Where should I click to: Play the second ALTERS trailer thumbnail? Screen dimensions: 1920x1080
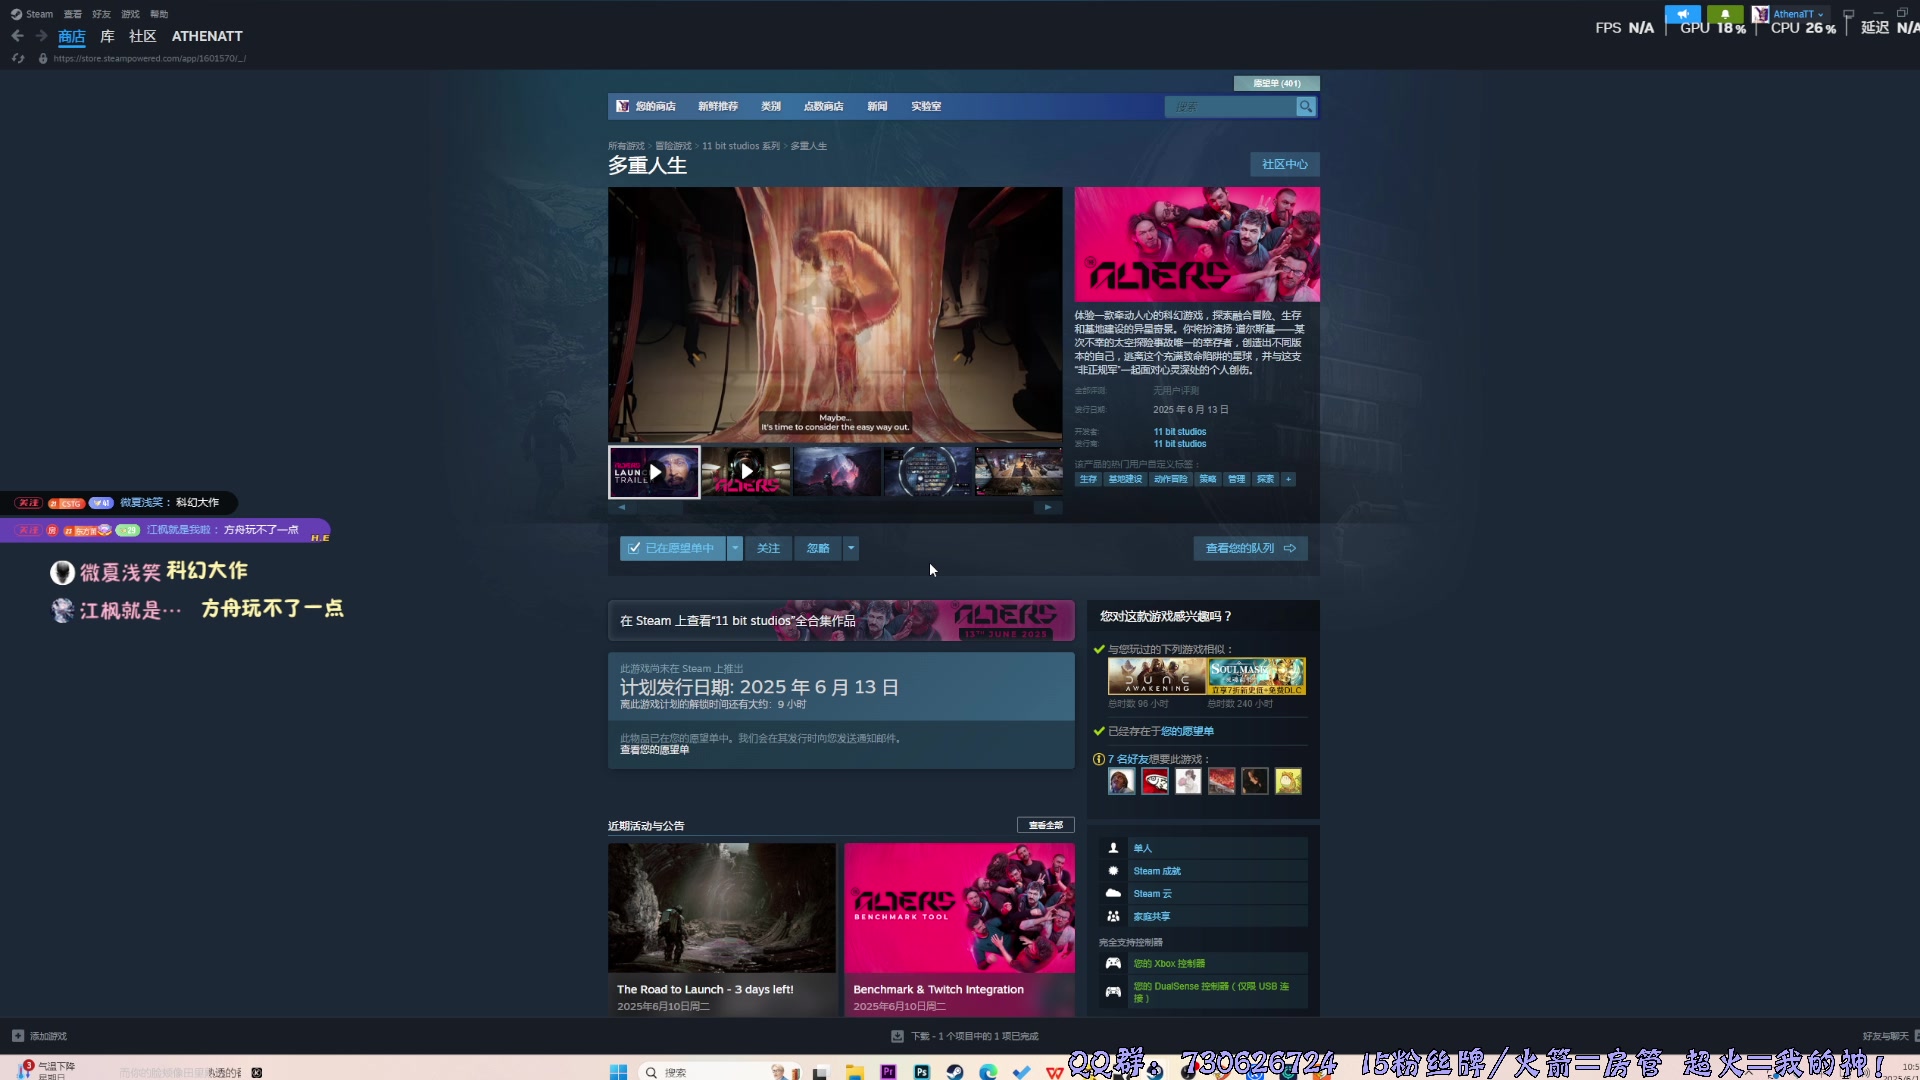746,472
